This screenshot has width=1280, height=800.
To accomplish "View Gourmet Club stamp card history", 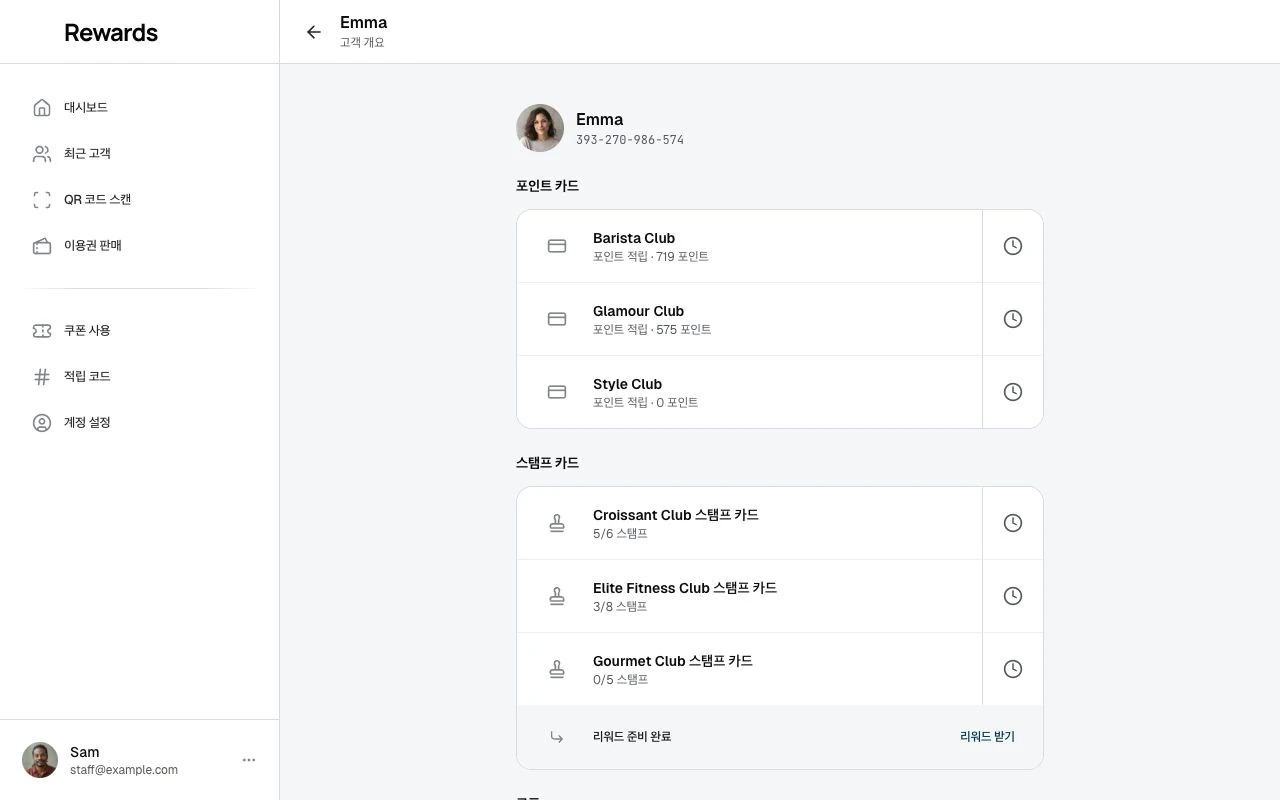I will (1013, 669).
